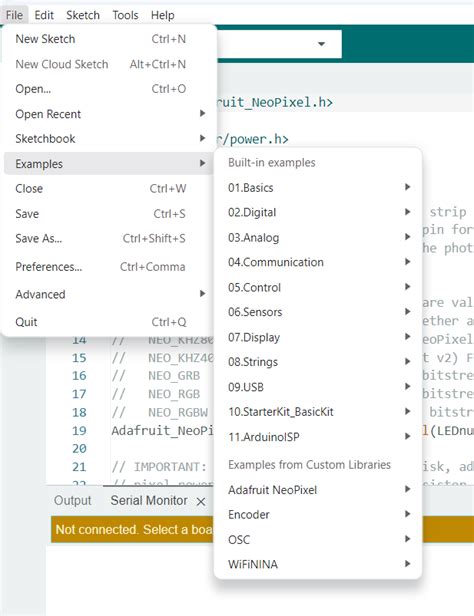The height and width of the screenshot is (616, 474).
Task: Open the Help menu
Action: pos(163,15)
